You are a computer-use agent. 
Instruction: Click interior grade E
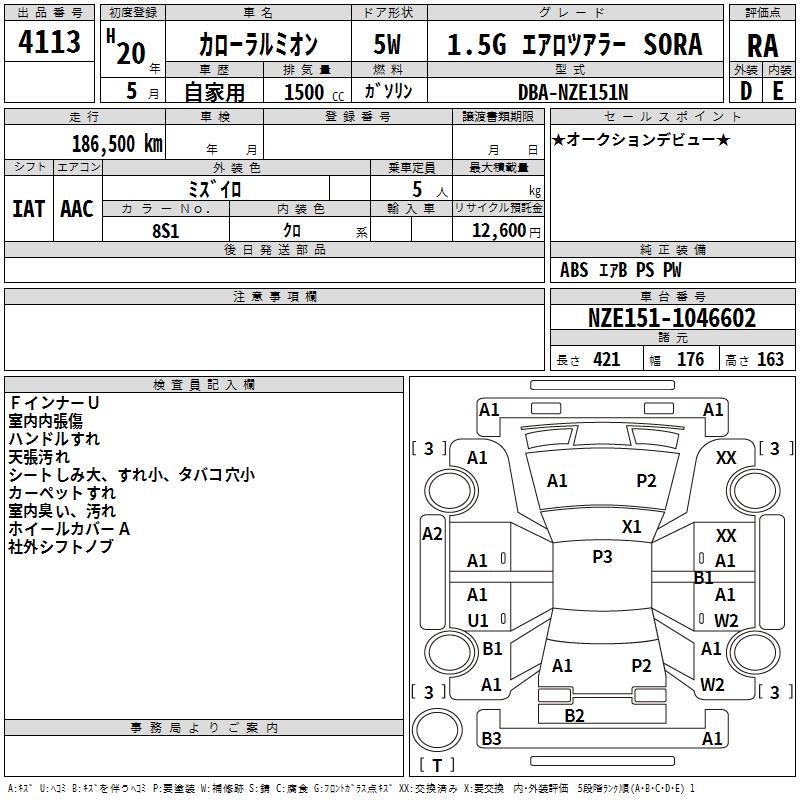click(778, 91)
